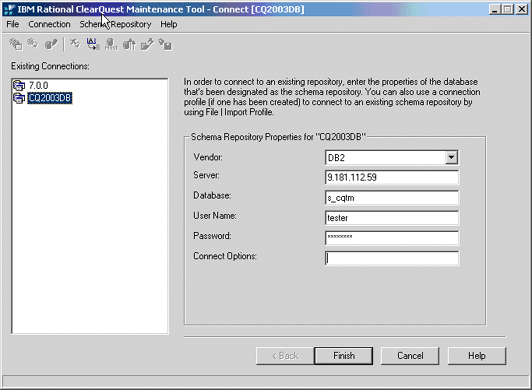Click the 'Existing Connections:' label

(50, 66)
